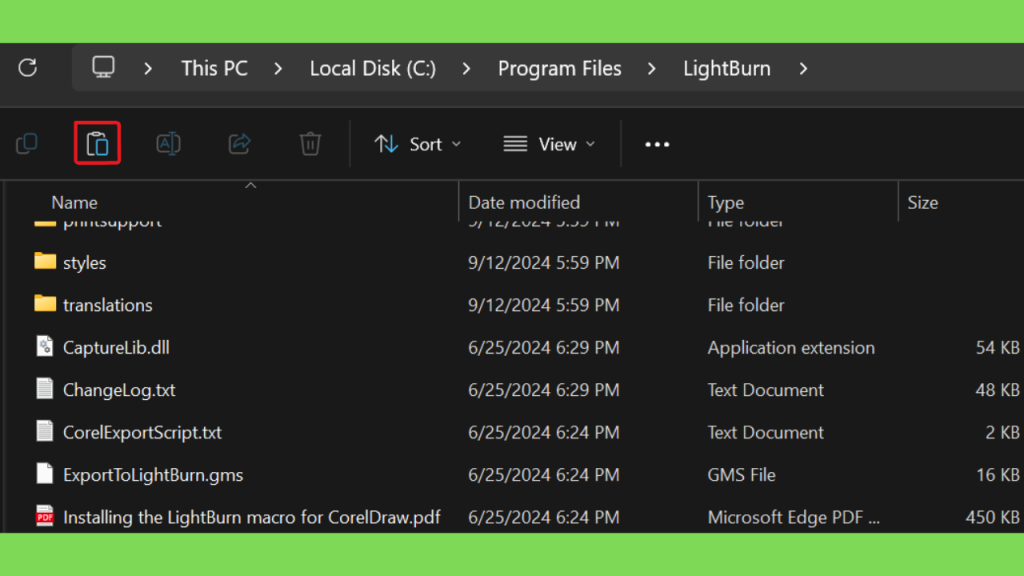Select the ChangeLog.txt file name

119,390
